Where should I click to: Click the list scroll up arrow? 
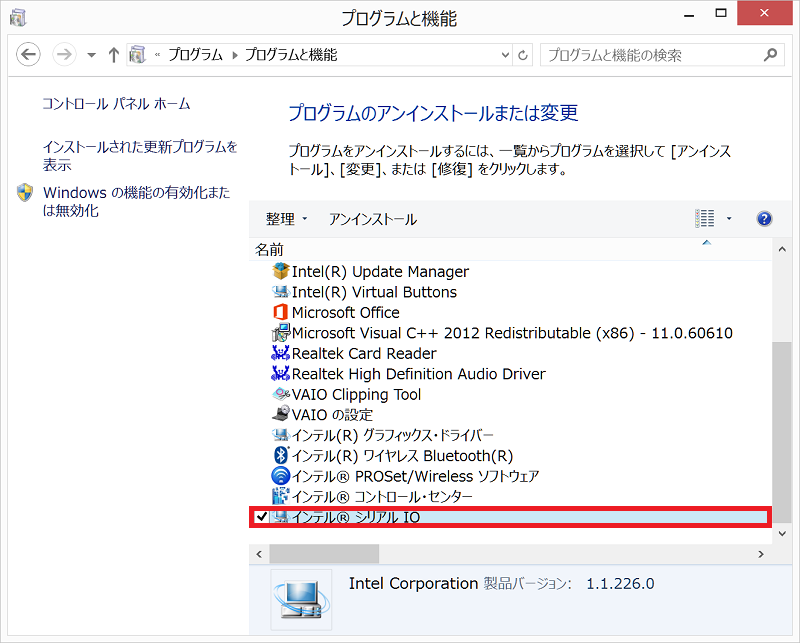pyautogui.click(x=782, y=250)
